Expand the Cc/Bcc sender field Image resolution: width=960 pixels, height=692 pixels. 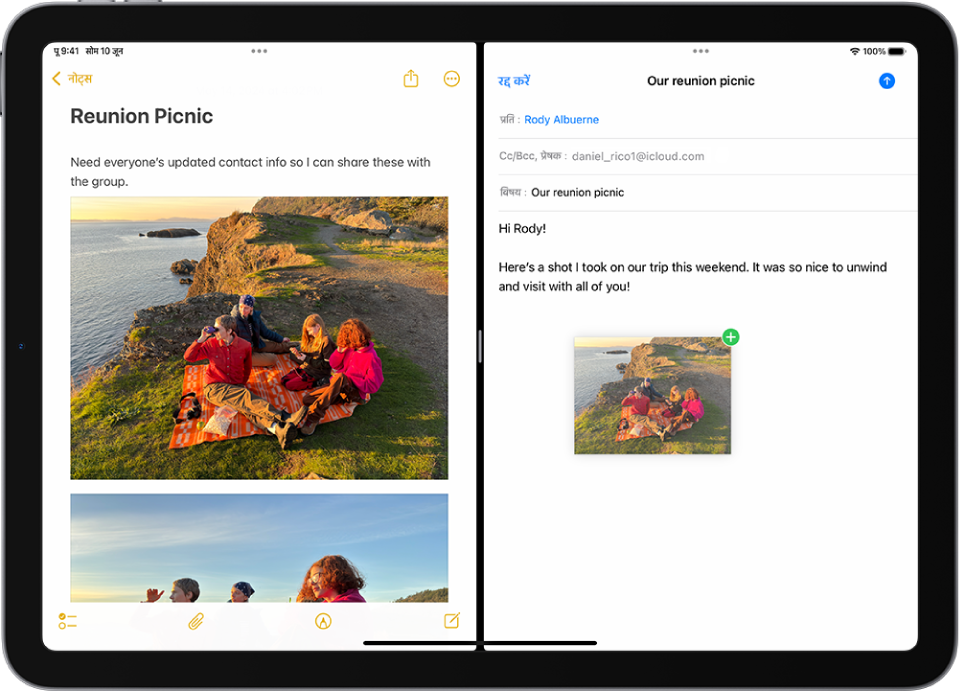pos(707,156)
